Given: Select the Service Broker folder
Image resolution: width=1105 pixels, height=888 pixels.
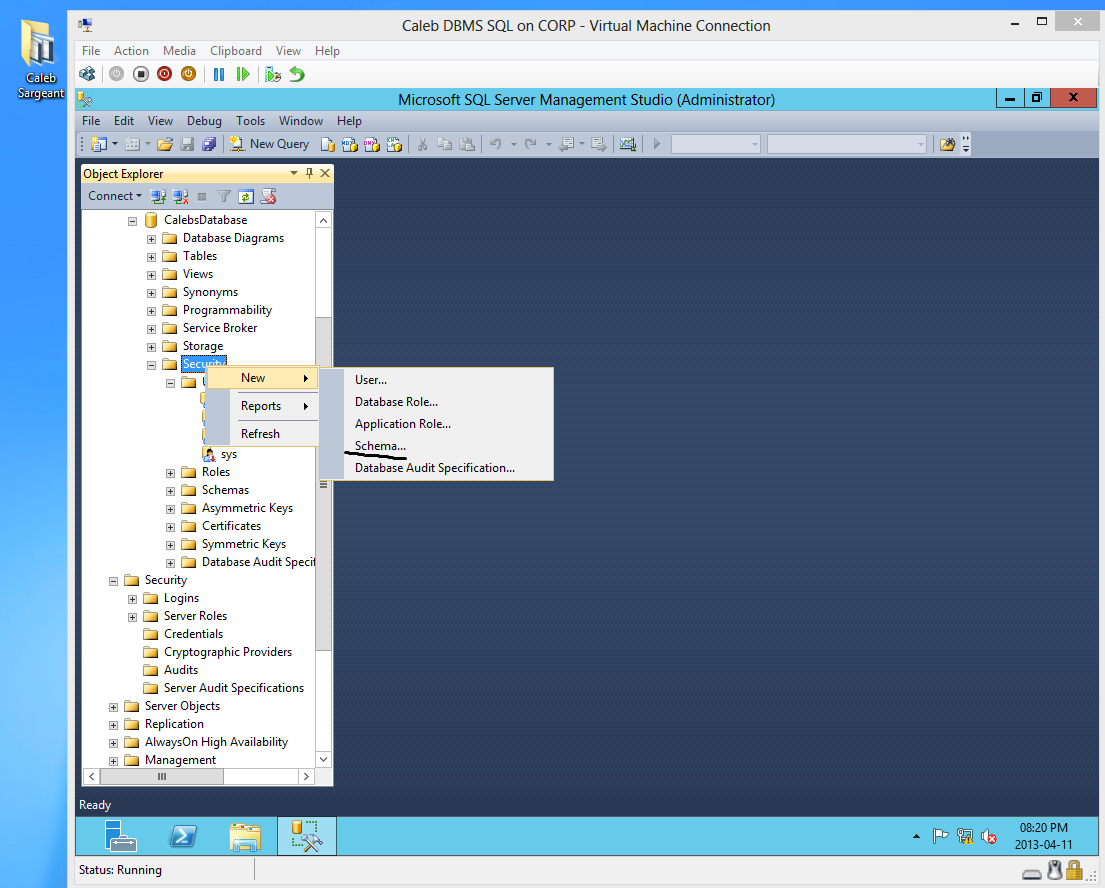Looking at the screenshot, I should (220, 328).
